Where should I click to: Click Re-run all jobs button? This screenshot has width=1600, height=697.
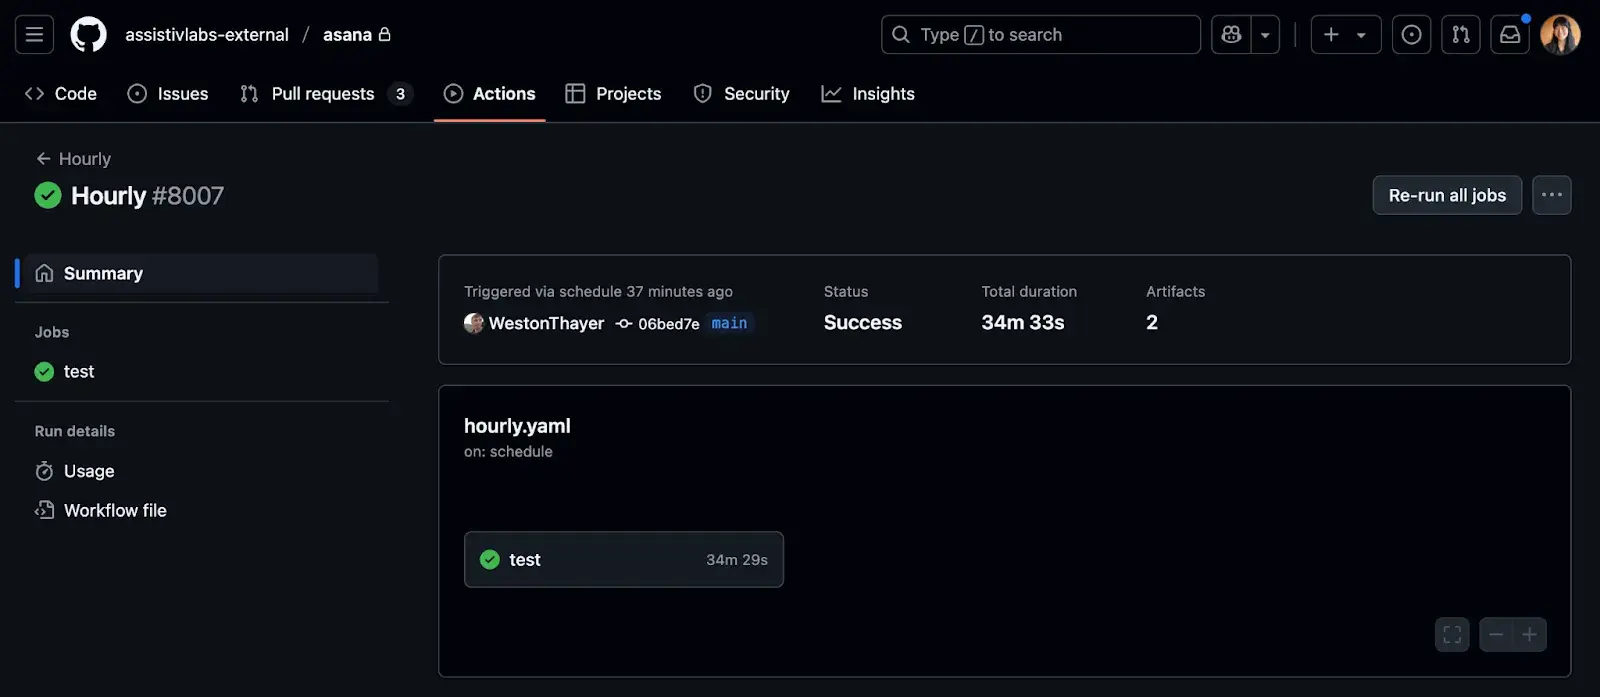coord(1447,195)
